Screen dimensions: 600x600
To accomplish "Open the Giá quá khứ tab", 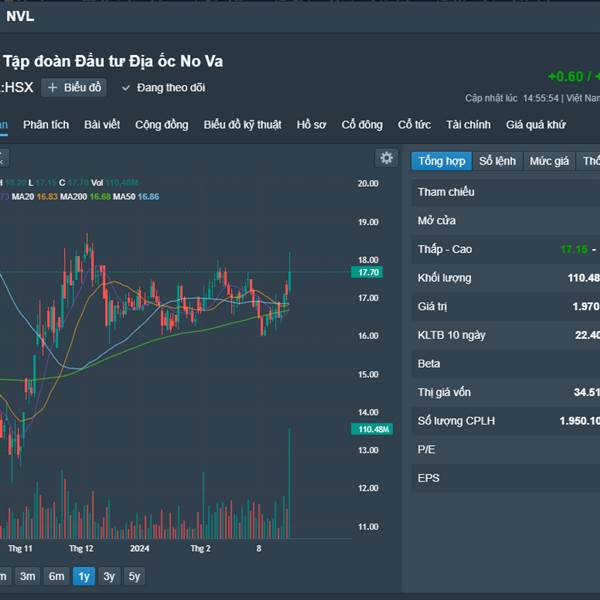I will pos(536,125).
